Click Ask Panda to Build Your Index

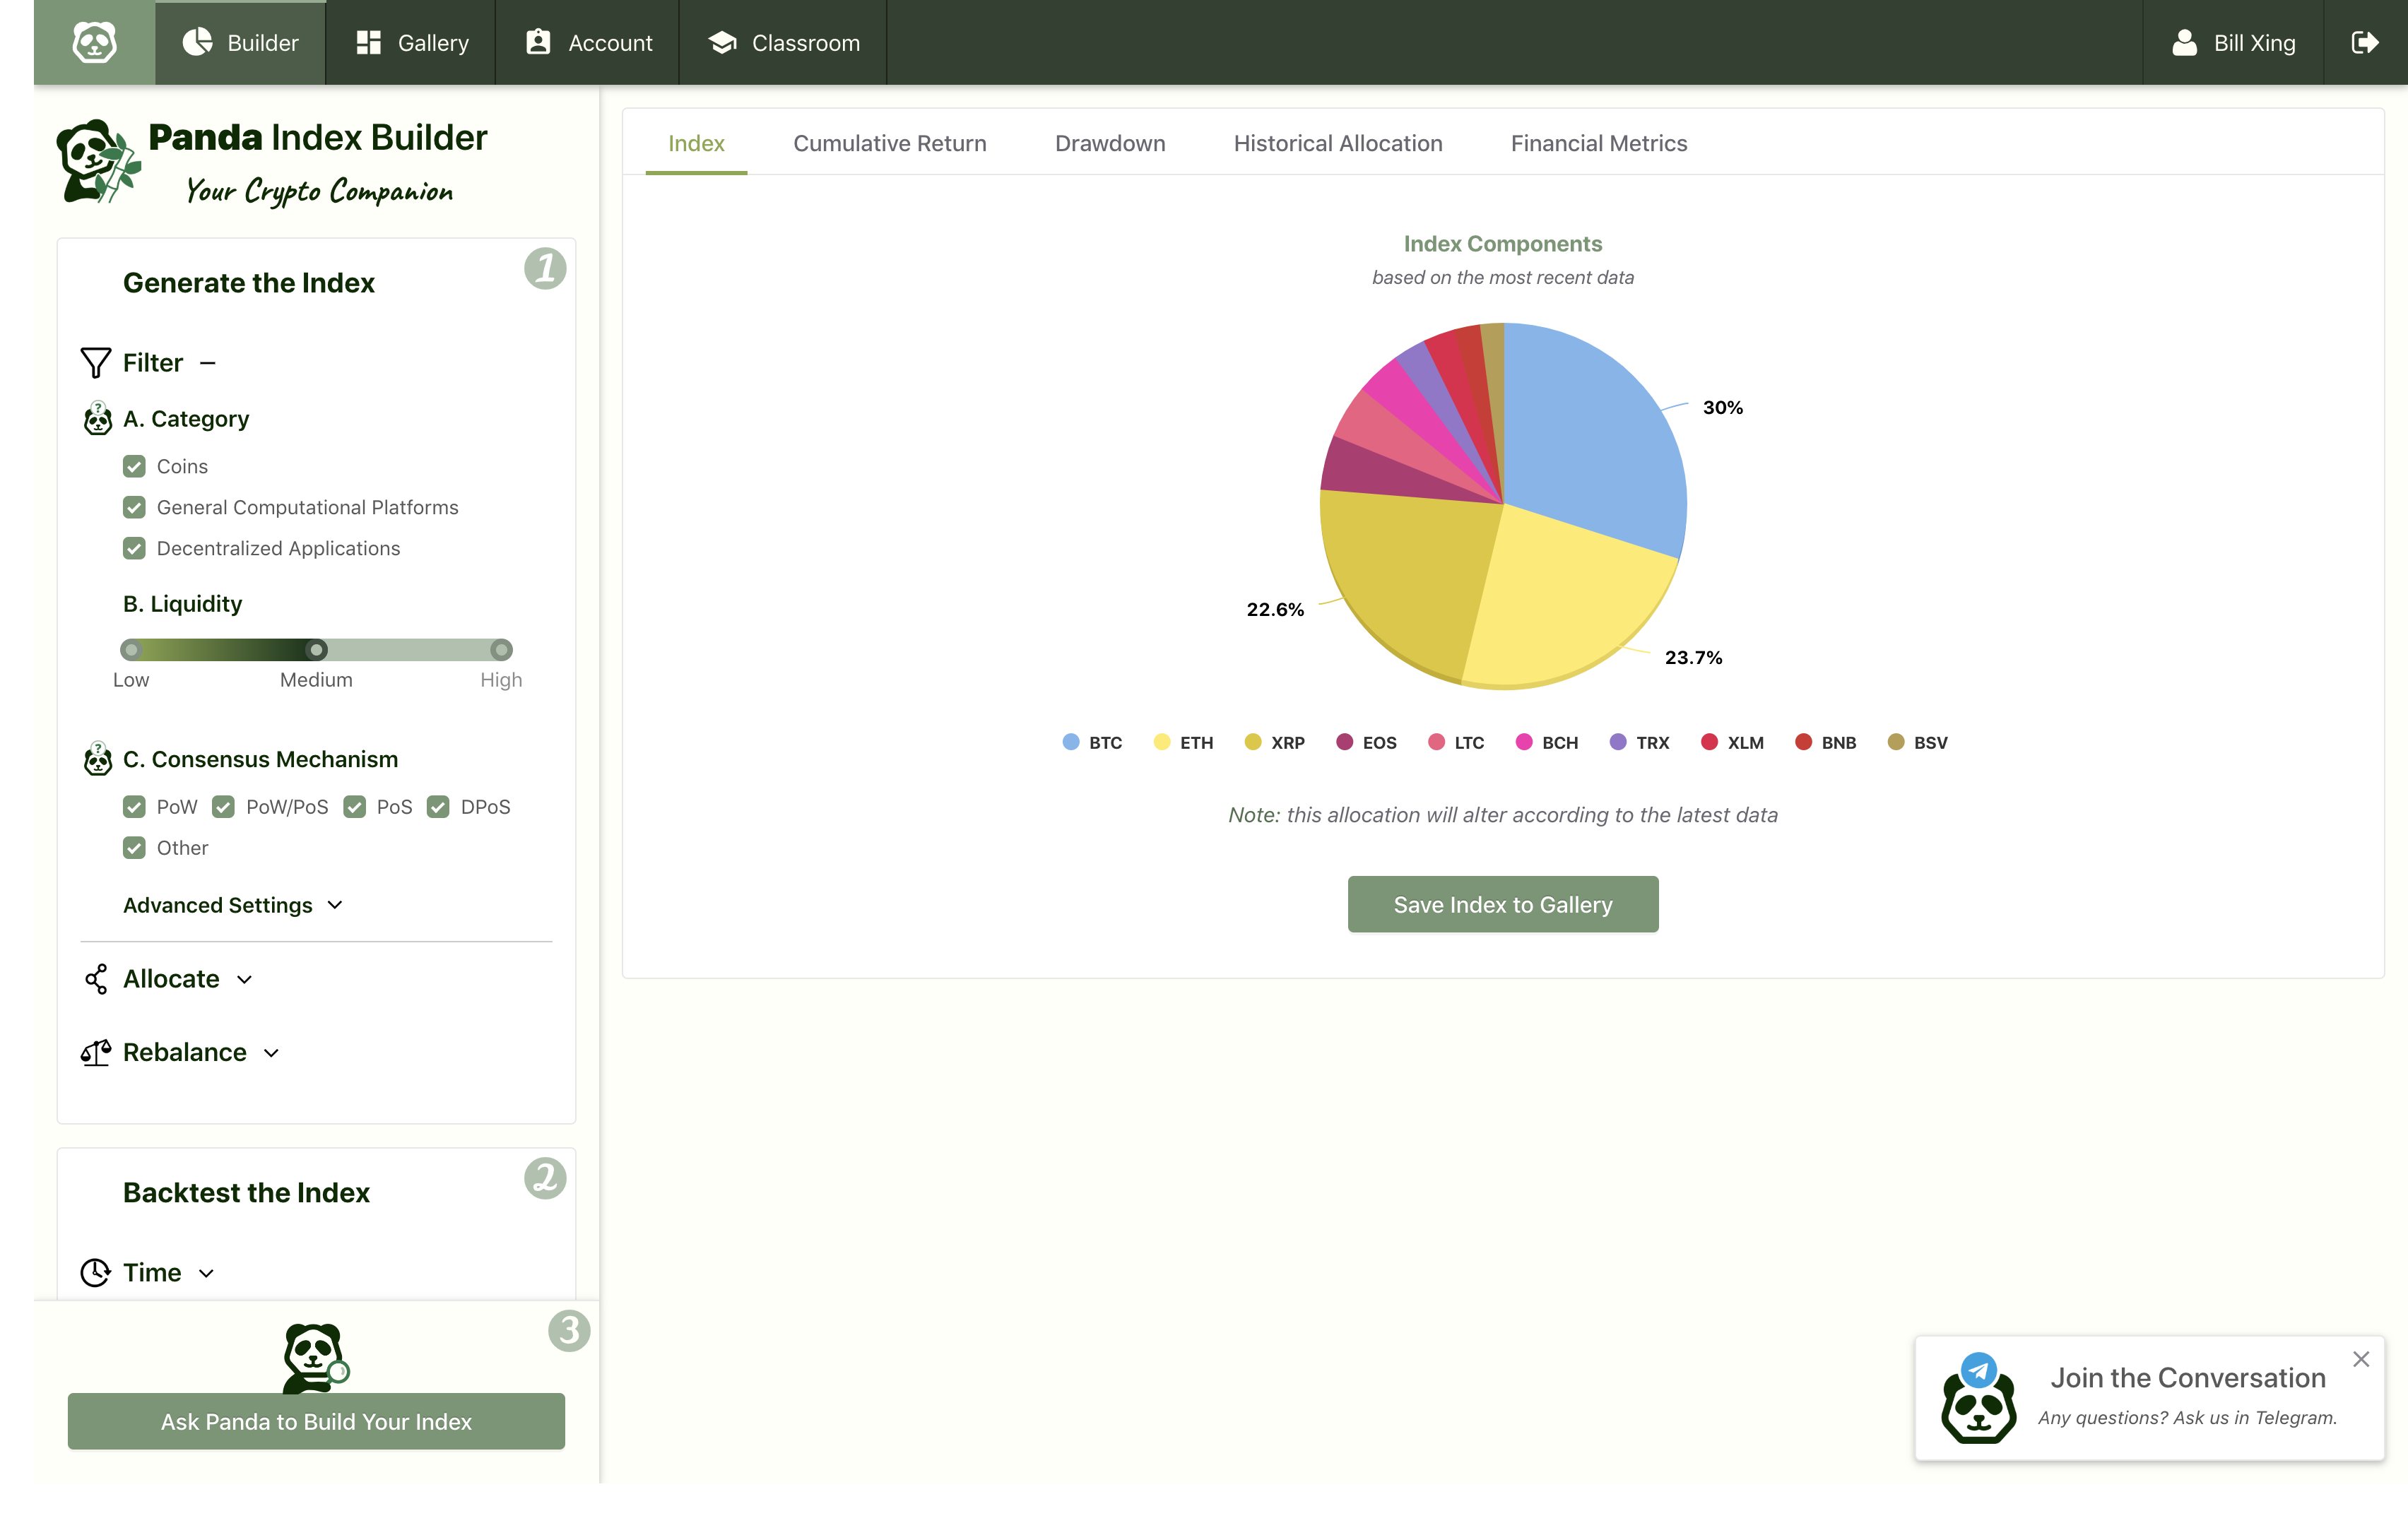point(316,1421)
